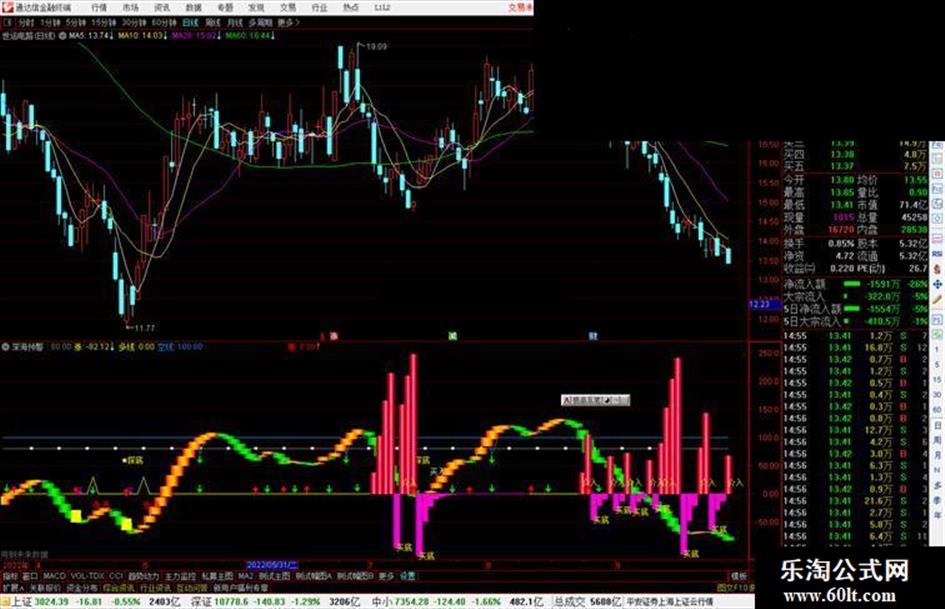The image size is (945, 609).
Task: Open the 关联报价 tab
Action: [46, 587]
